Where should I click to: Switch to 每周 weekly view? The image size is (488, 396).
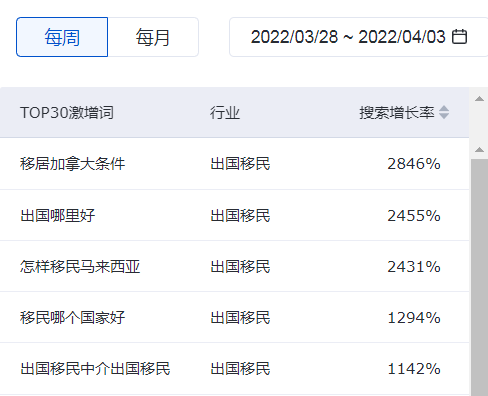click(62, 37)
